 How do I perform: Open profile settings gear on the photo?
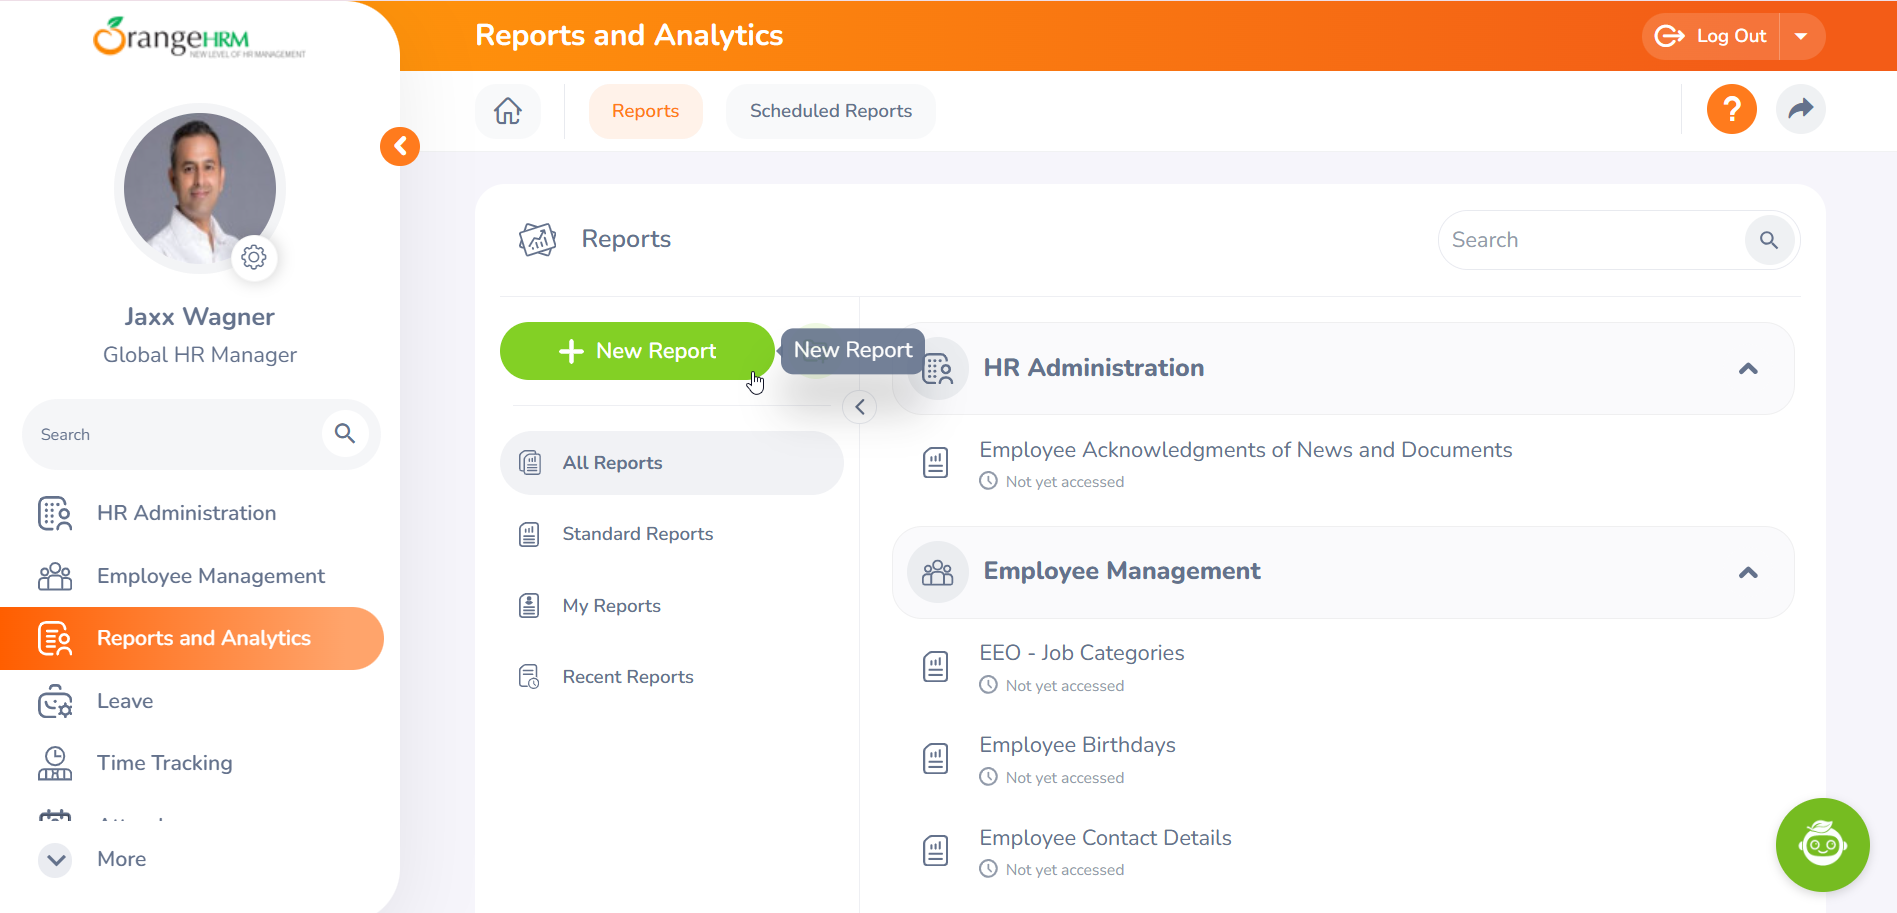click(255, 257)
